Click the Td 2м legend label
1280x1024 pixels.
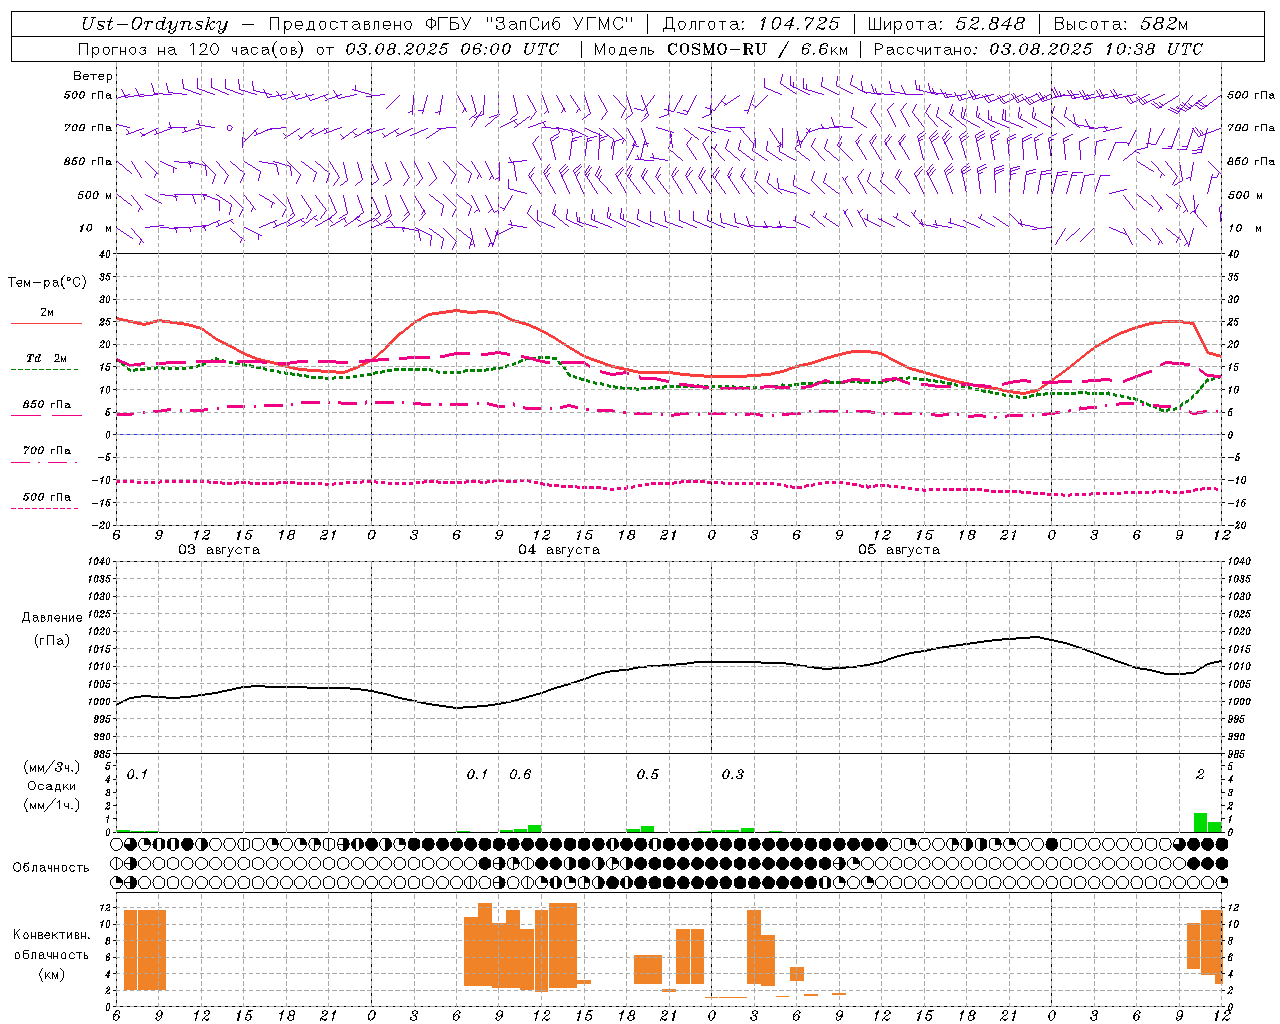(47, 358)
